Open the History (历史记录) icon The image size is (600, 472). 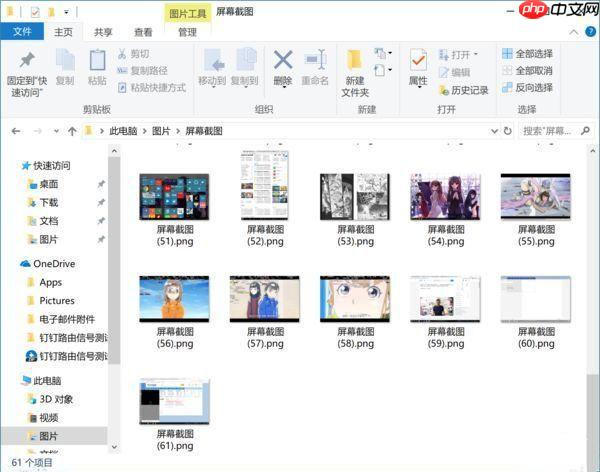(x=463, y=90)
